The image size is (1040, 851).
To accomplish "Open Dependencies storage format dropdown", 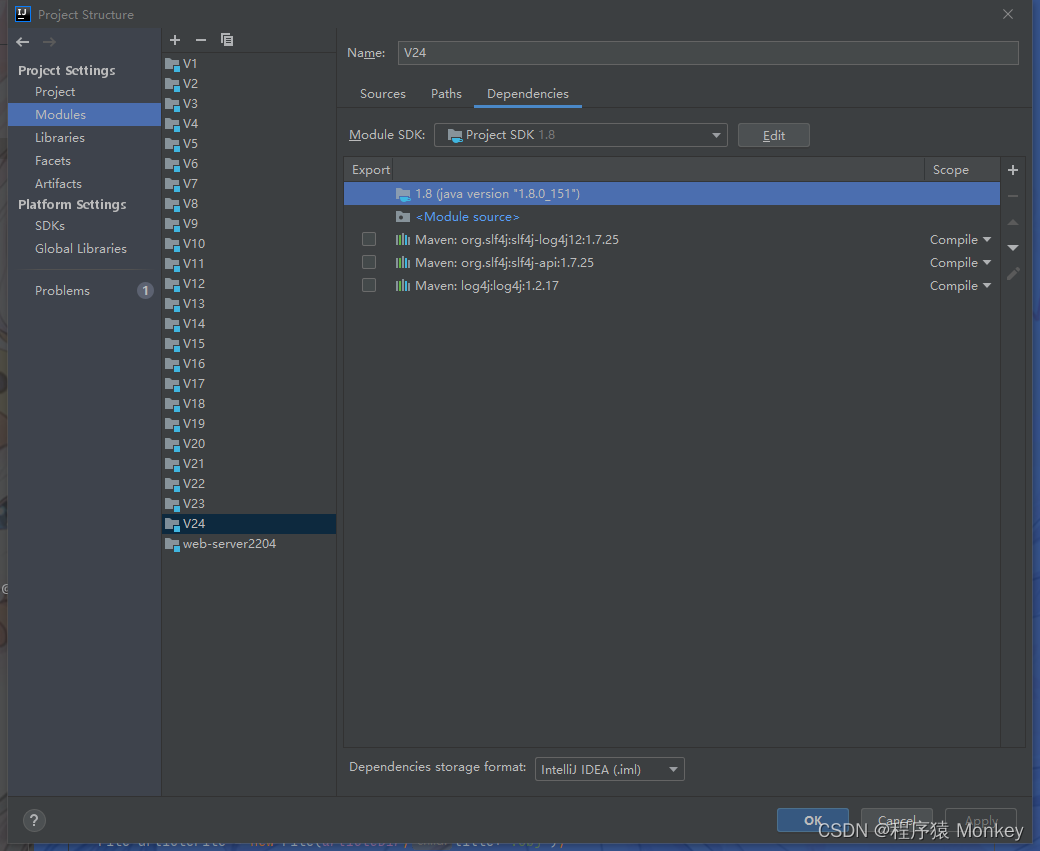I will pos(610,769).
